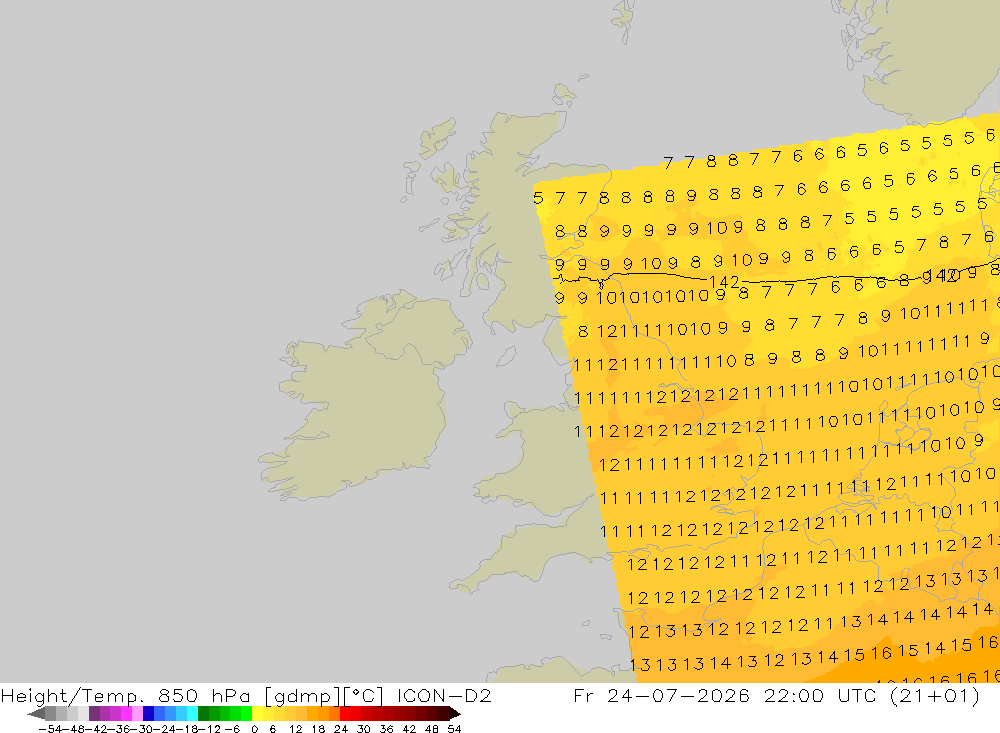The height and width of the screenshot is (733, 1000).
Task: Select the dark purple swatch above -42
Action: tap(94, 714)
